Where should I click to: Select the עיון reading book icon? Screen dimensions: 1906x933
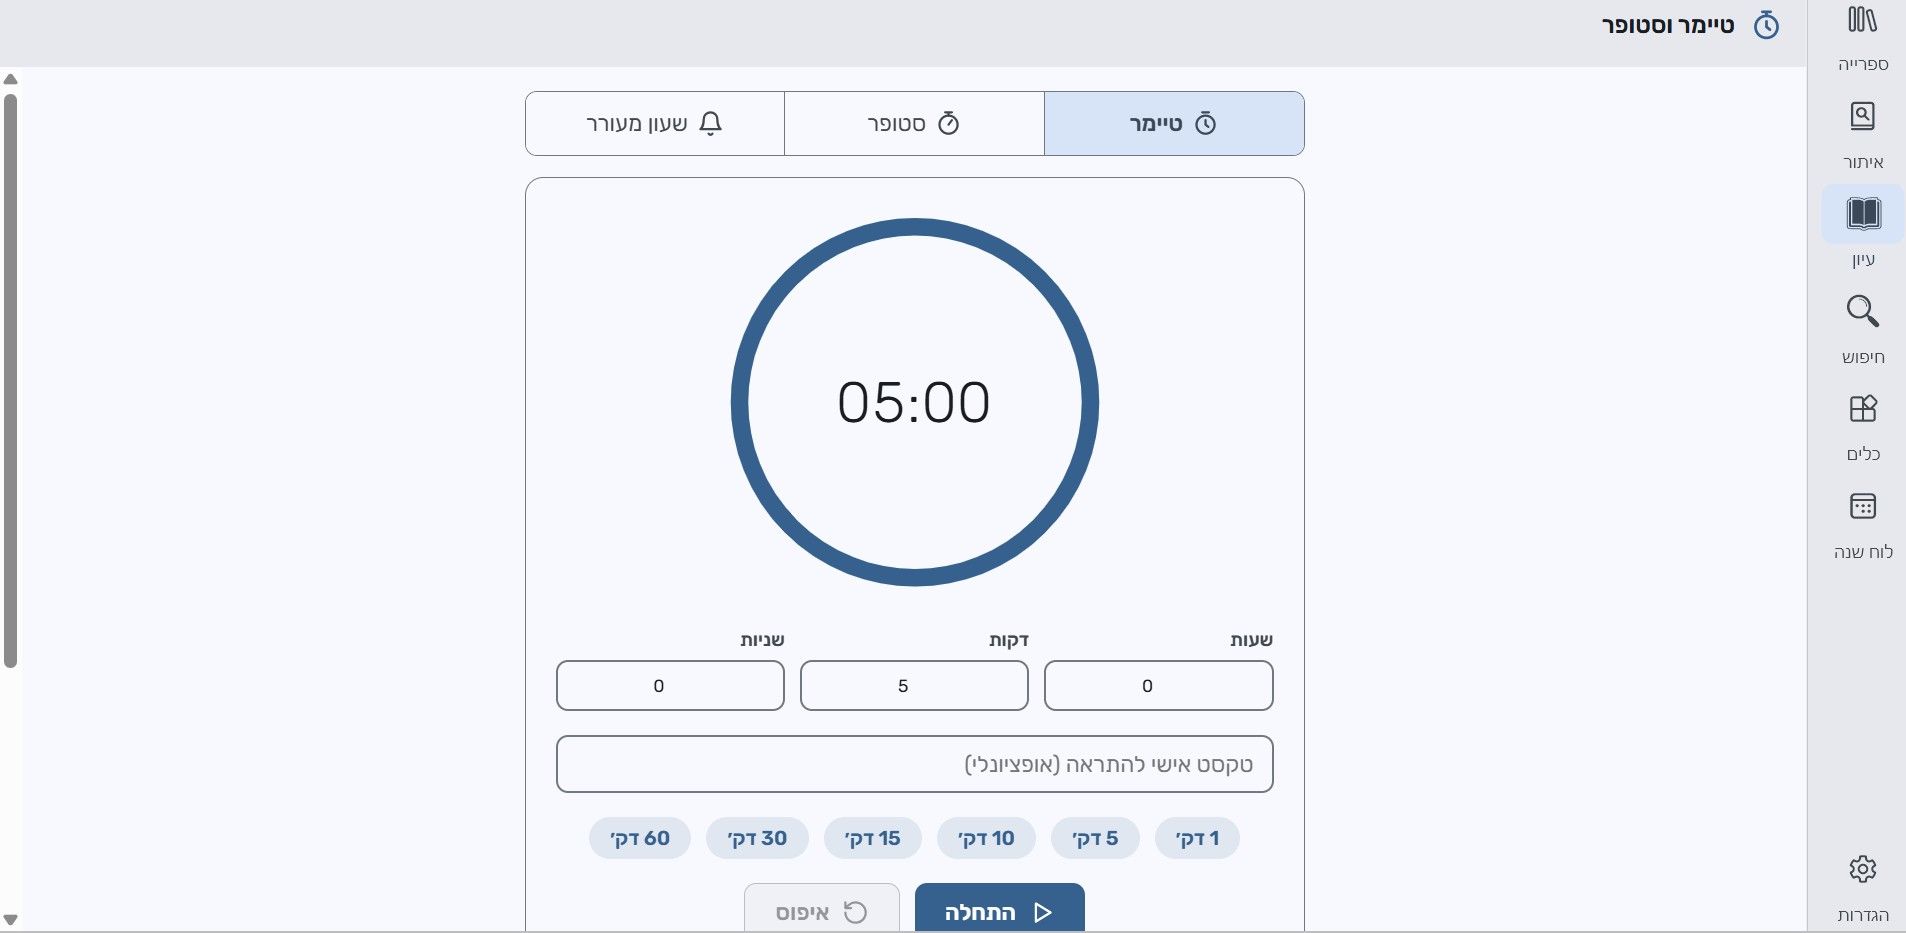[x=1863, y=214]
